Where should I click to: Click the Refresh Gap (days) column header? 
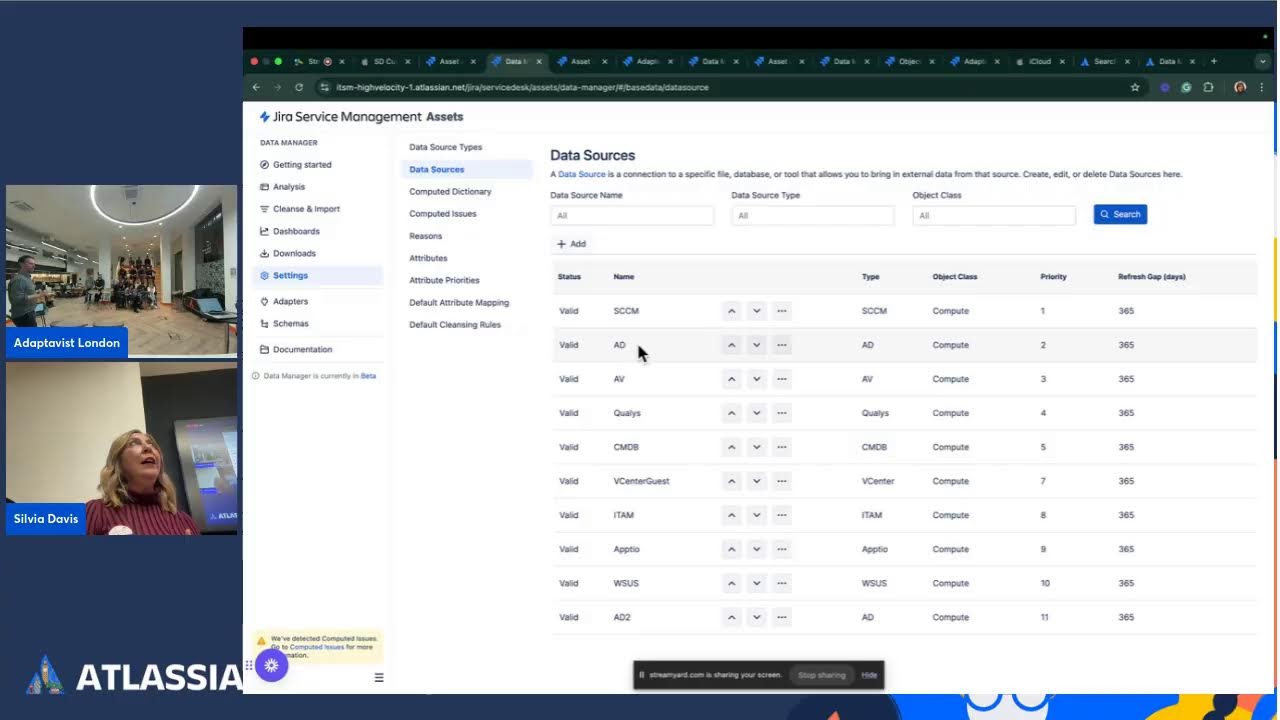(1152, 277)
